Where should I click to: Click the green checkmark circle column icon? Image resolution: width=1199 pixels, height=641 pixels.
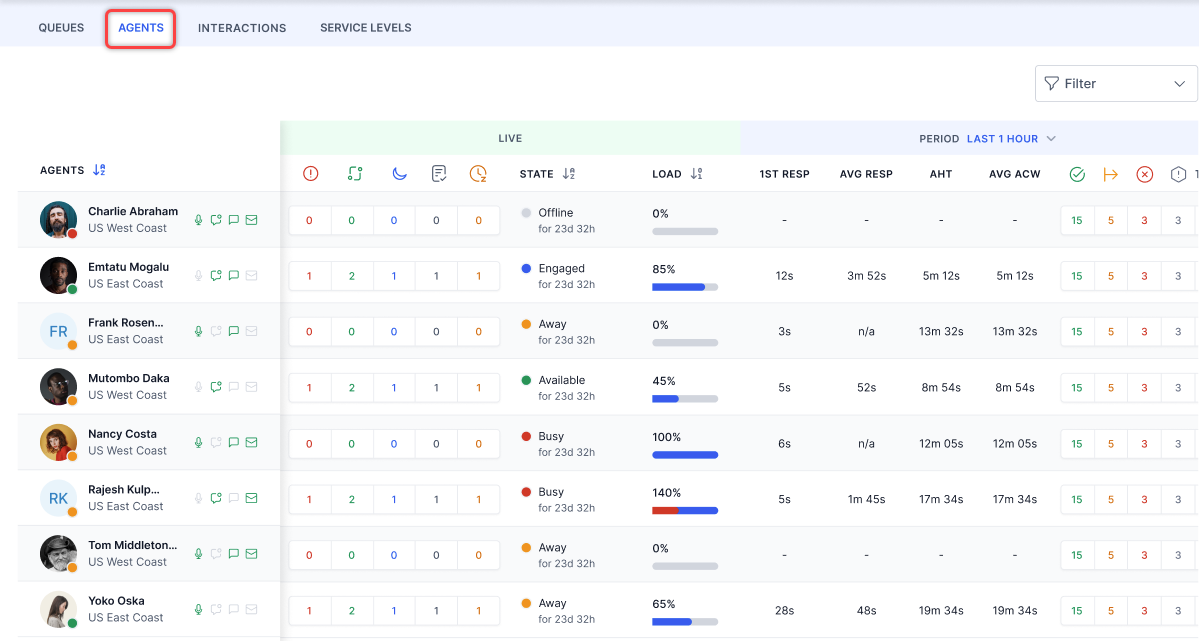coord(1077,174)
